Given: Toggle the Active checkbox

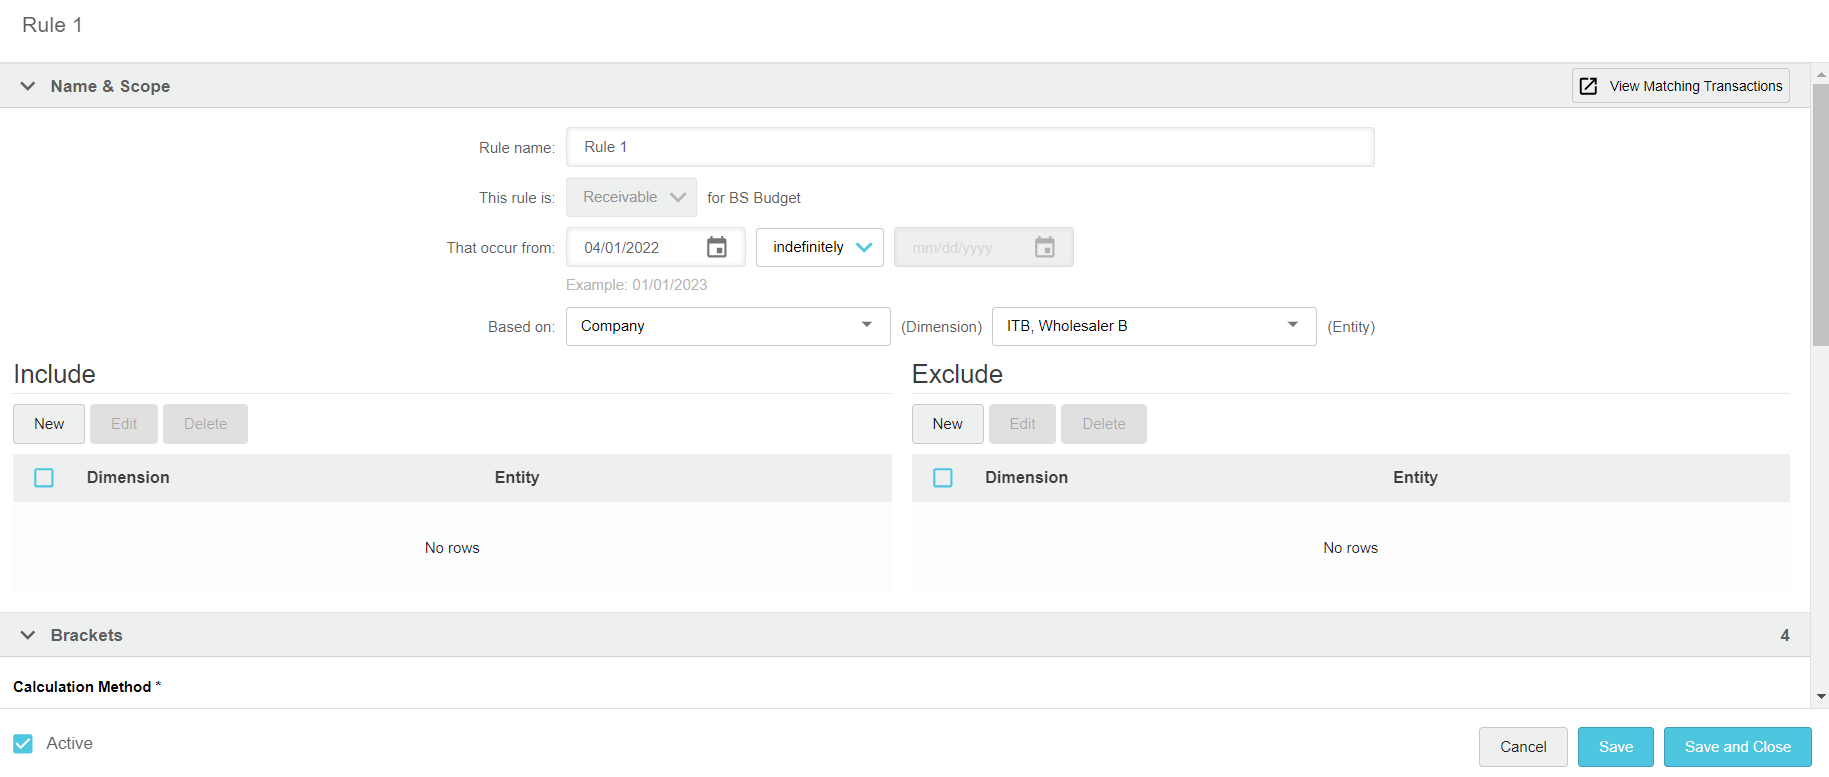Looking at the screenshot, I should pos(23,743).
